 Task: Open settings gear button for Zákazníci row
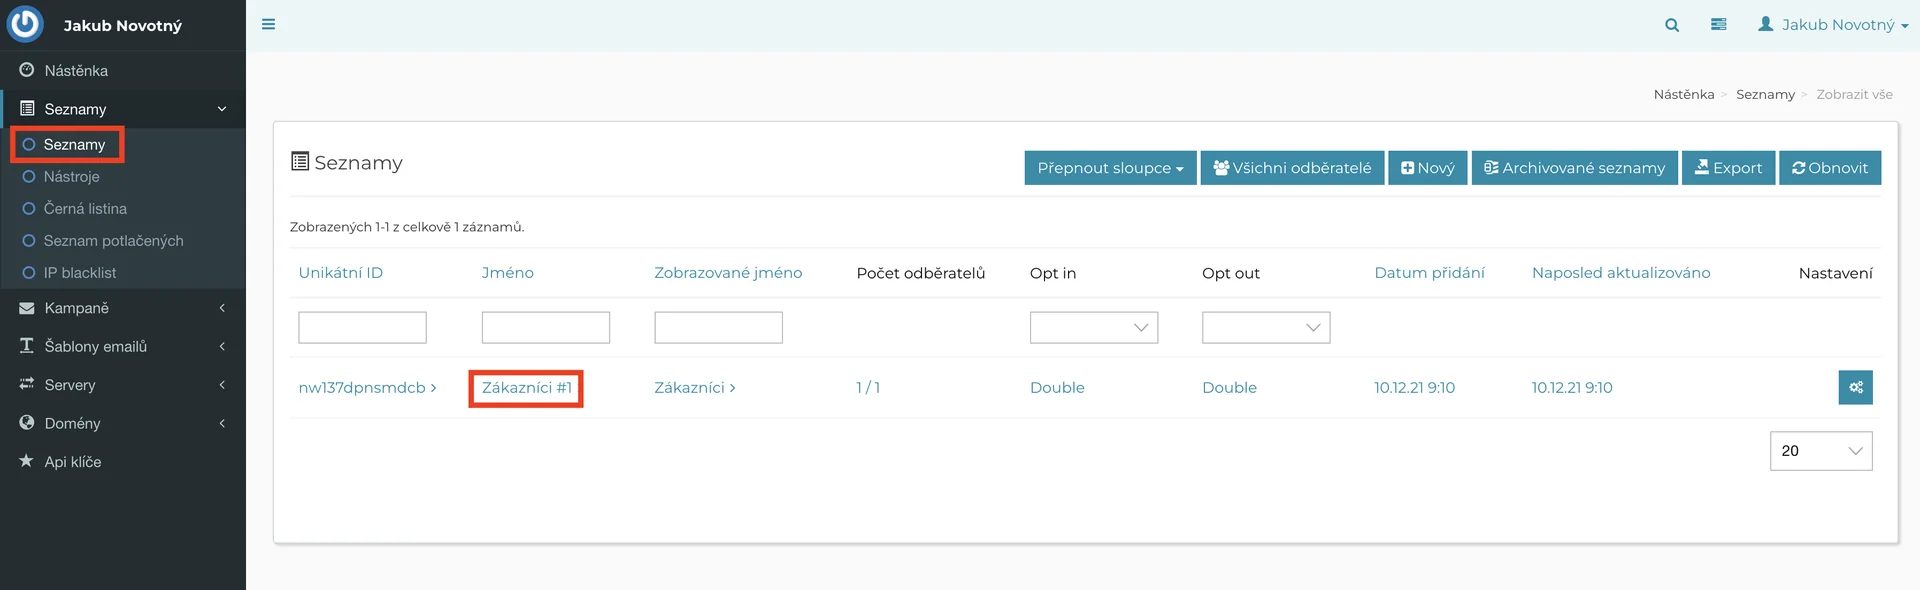pos(1855,387)
